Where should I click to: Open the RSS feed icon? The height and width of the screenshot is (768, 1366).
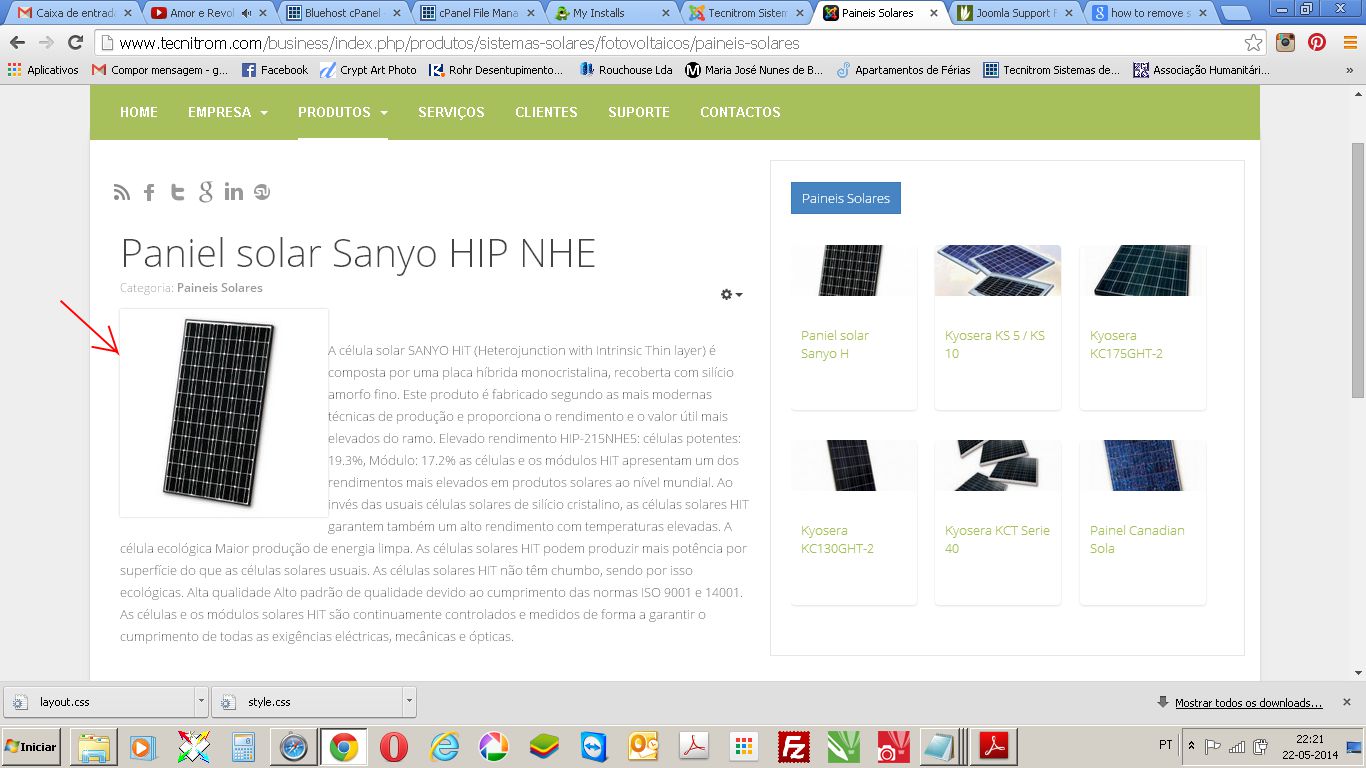coord(122,192)
